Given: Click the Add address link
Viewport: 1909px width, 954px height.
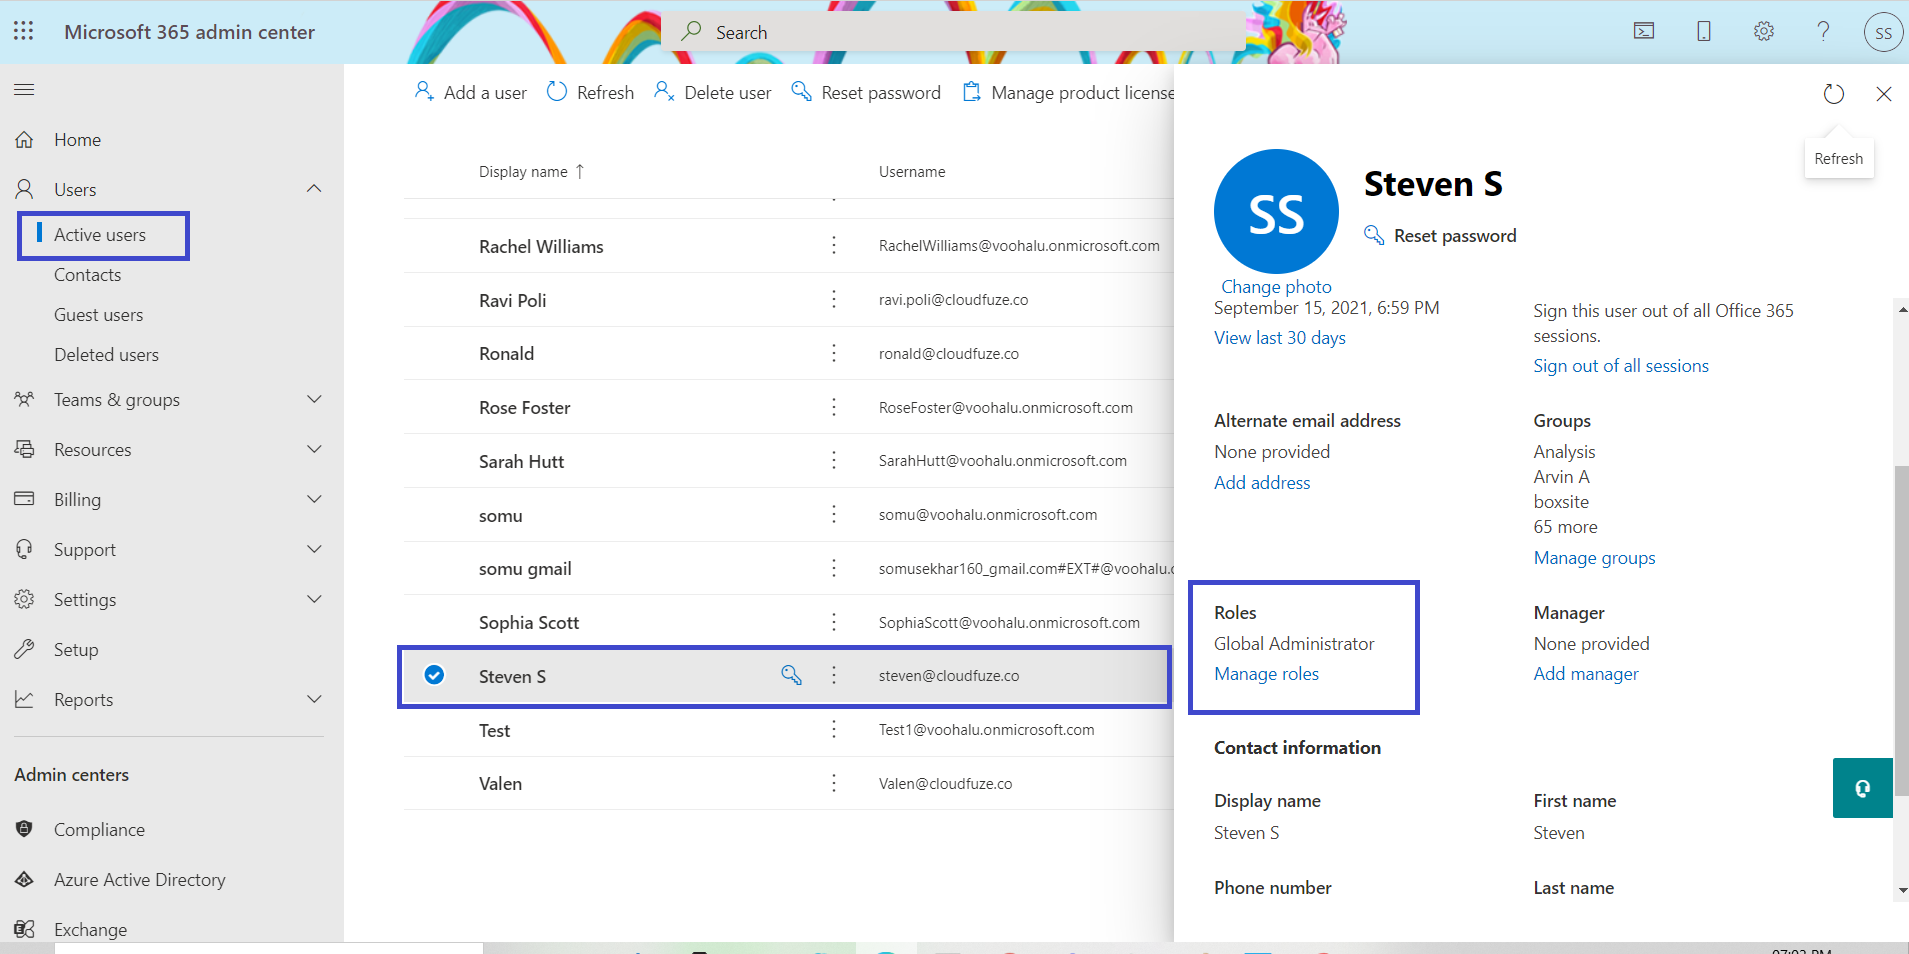Looking at the screenshot, I should tap(1262, 483).
